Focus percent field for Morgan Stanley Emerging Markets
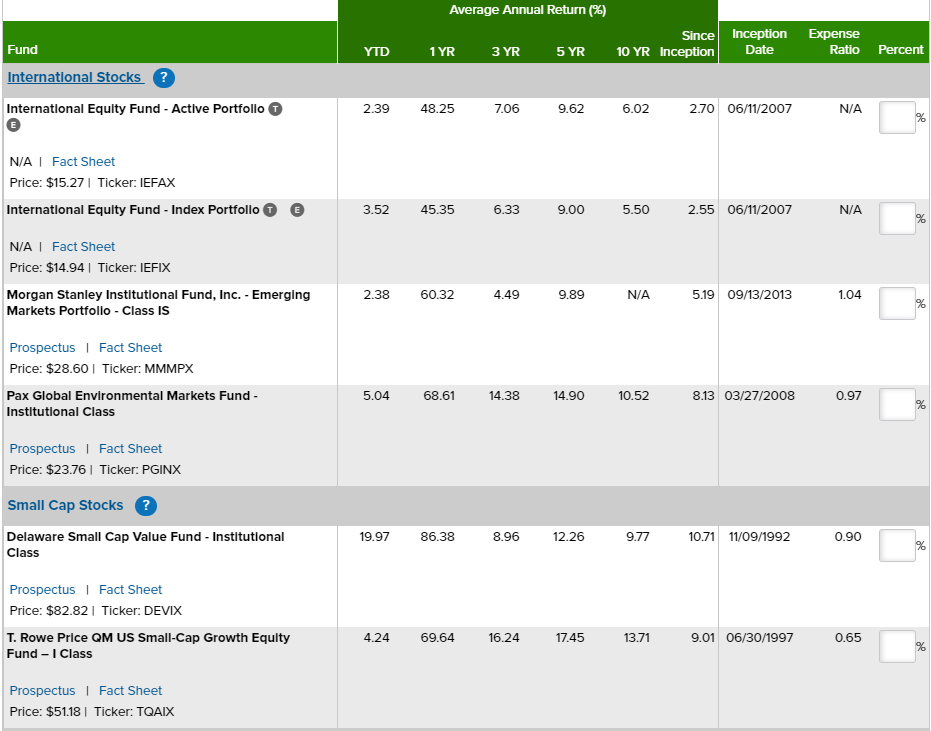The width and height of the screenshot is (931, 731). 897,303
